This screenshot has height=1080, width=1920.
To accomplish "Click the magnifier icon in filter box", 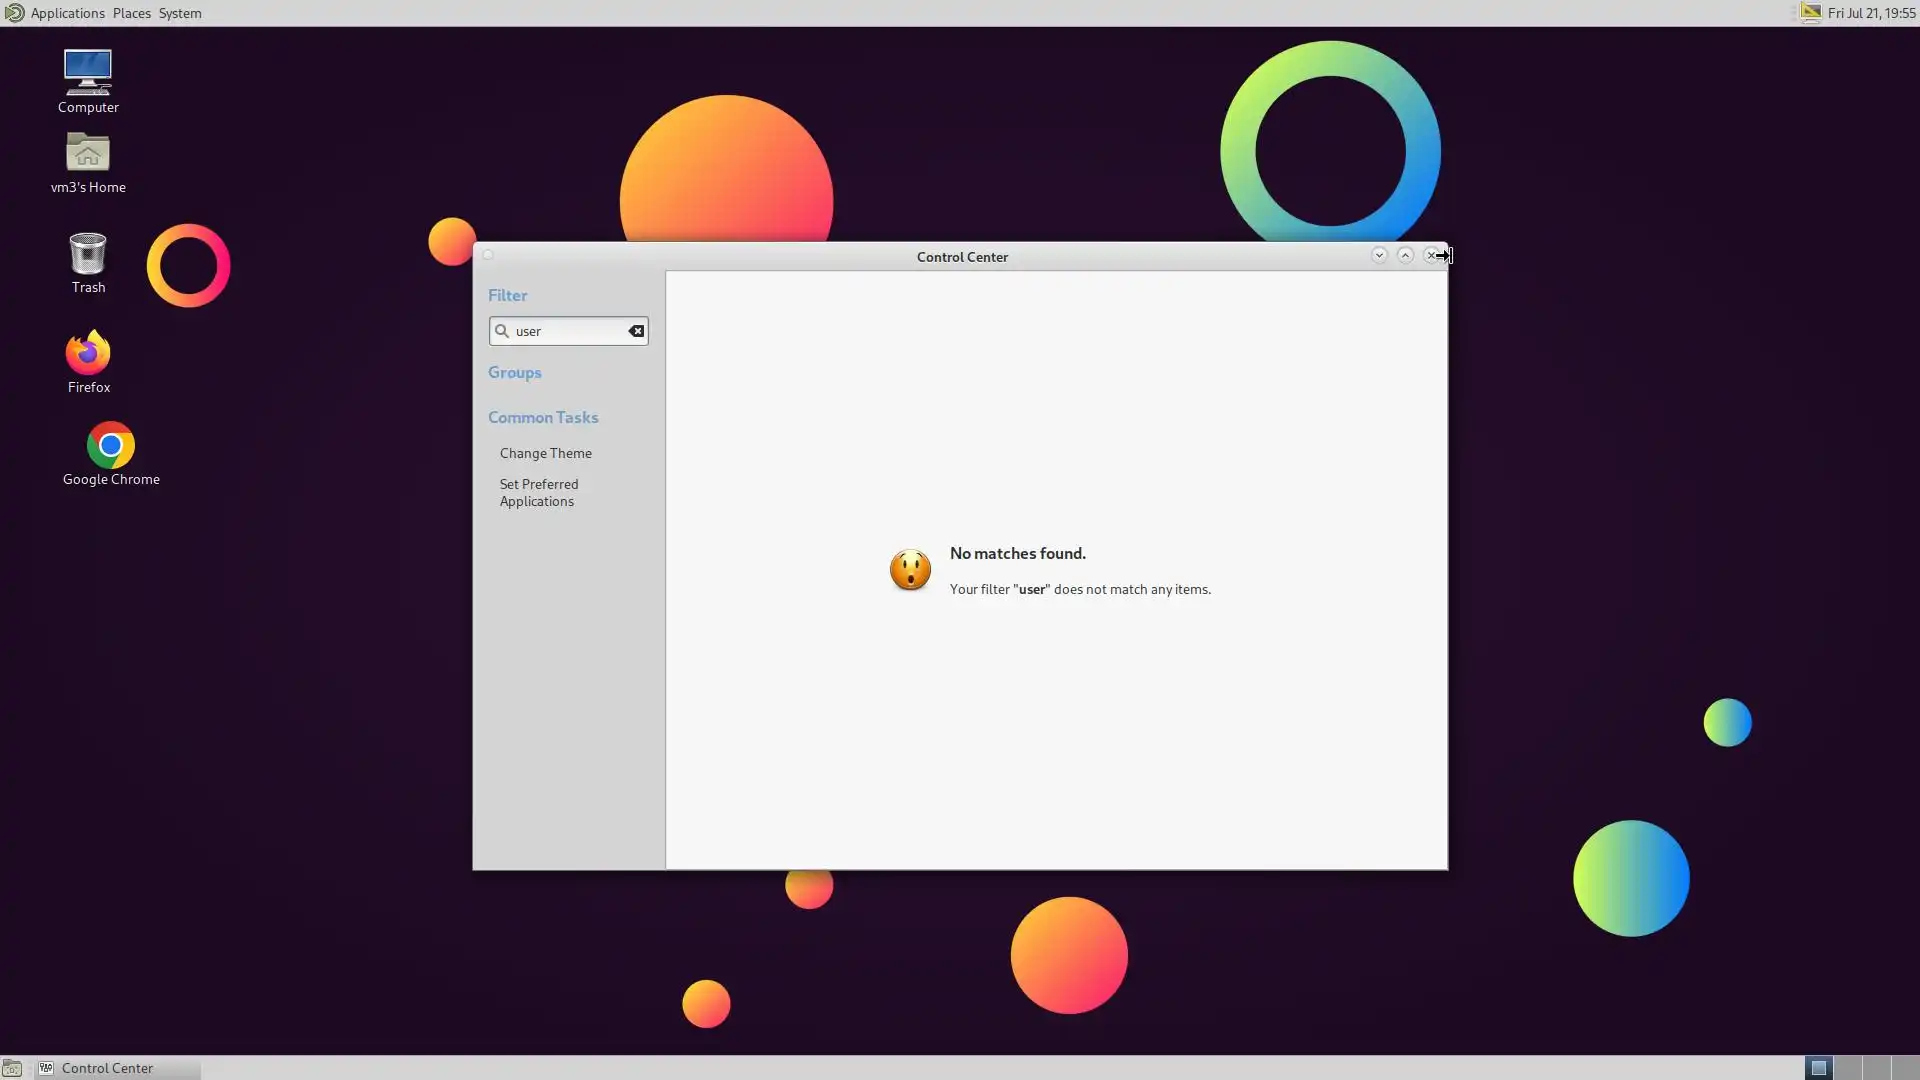I will (x=502, y=331).
